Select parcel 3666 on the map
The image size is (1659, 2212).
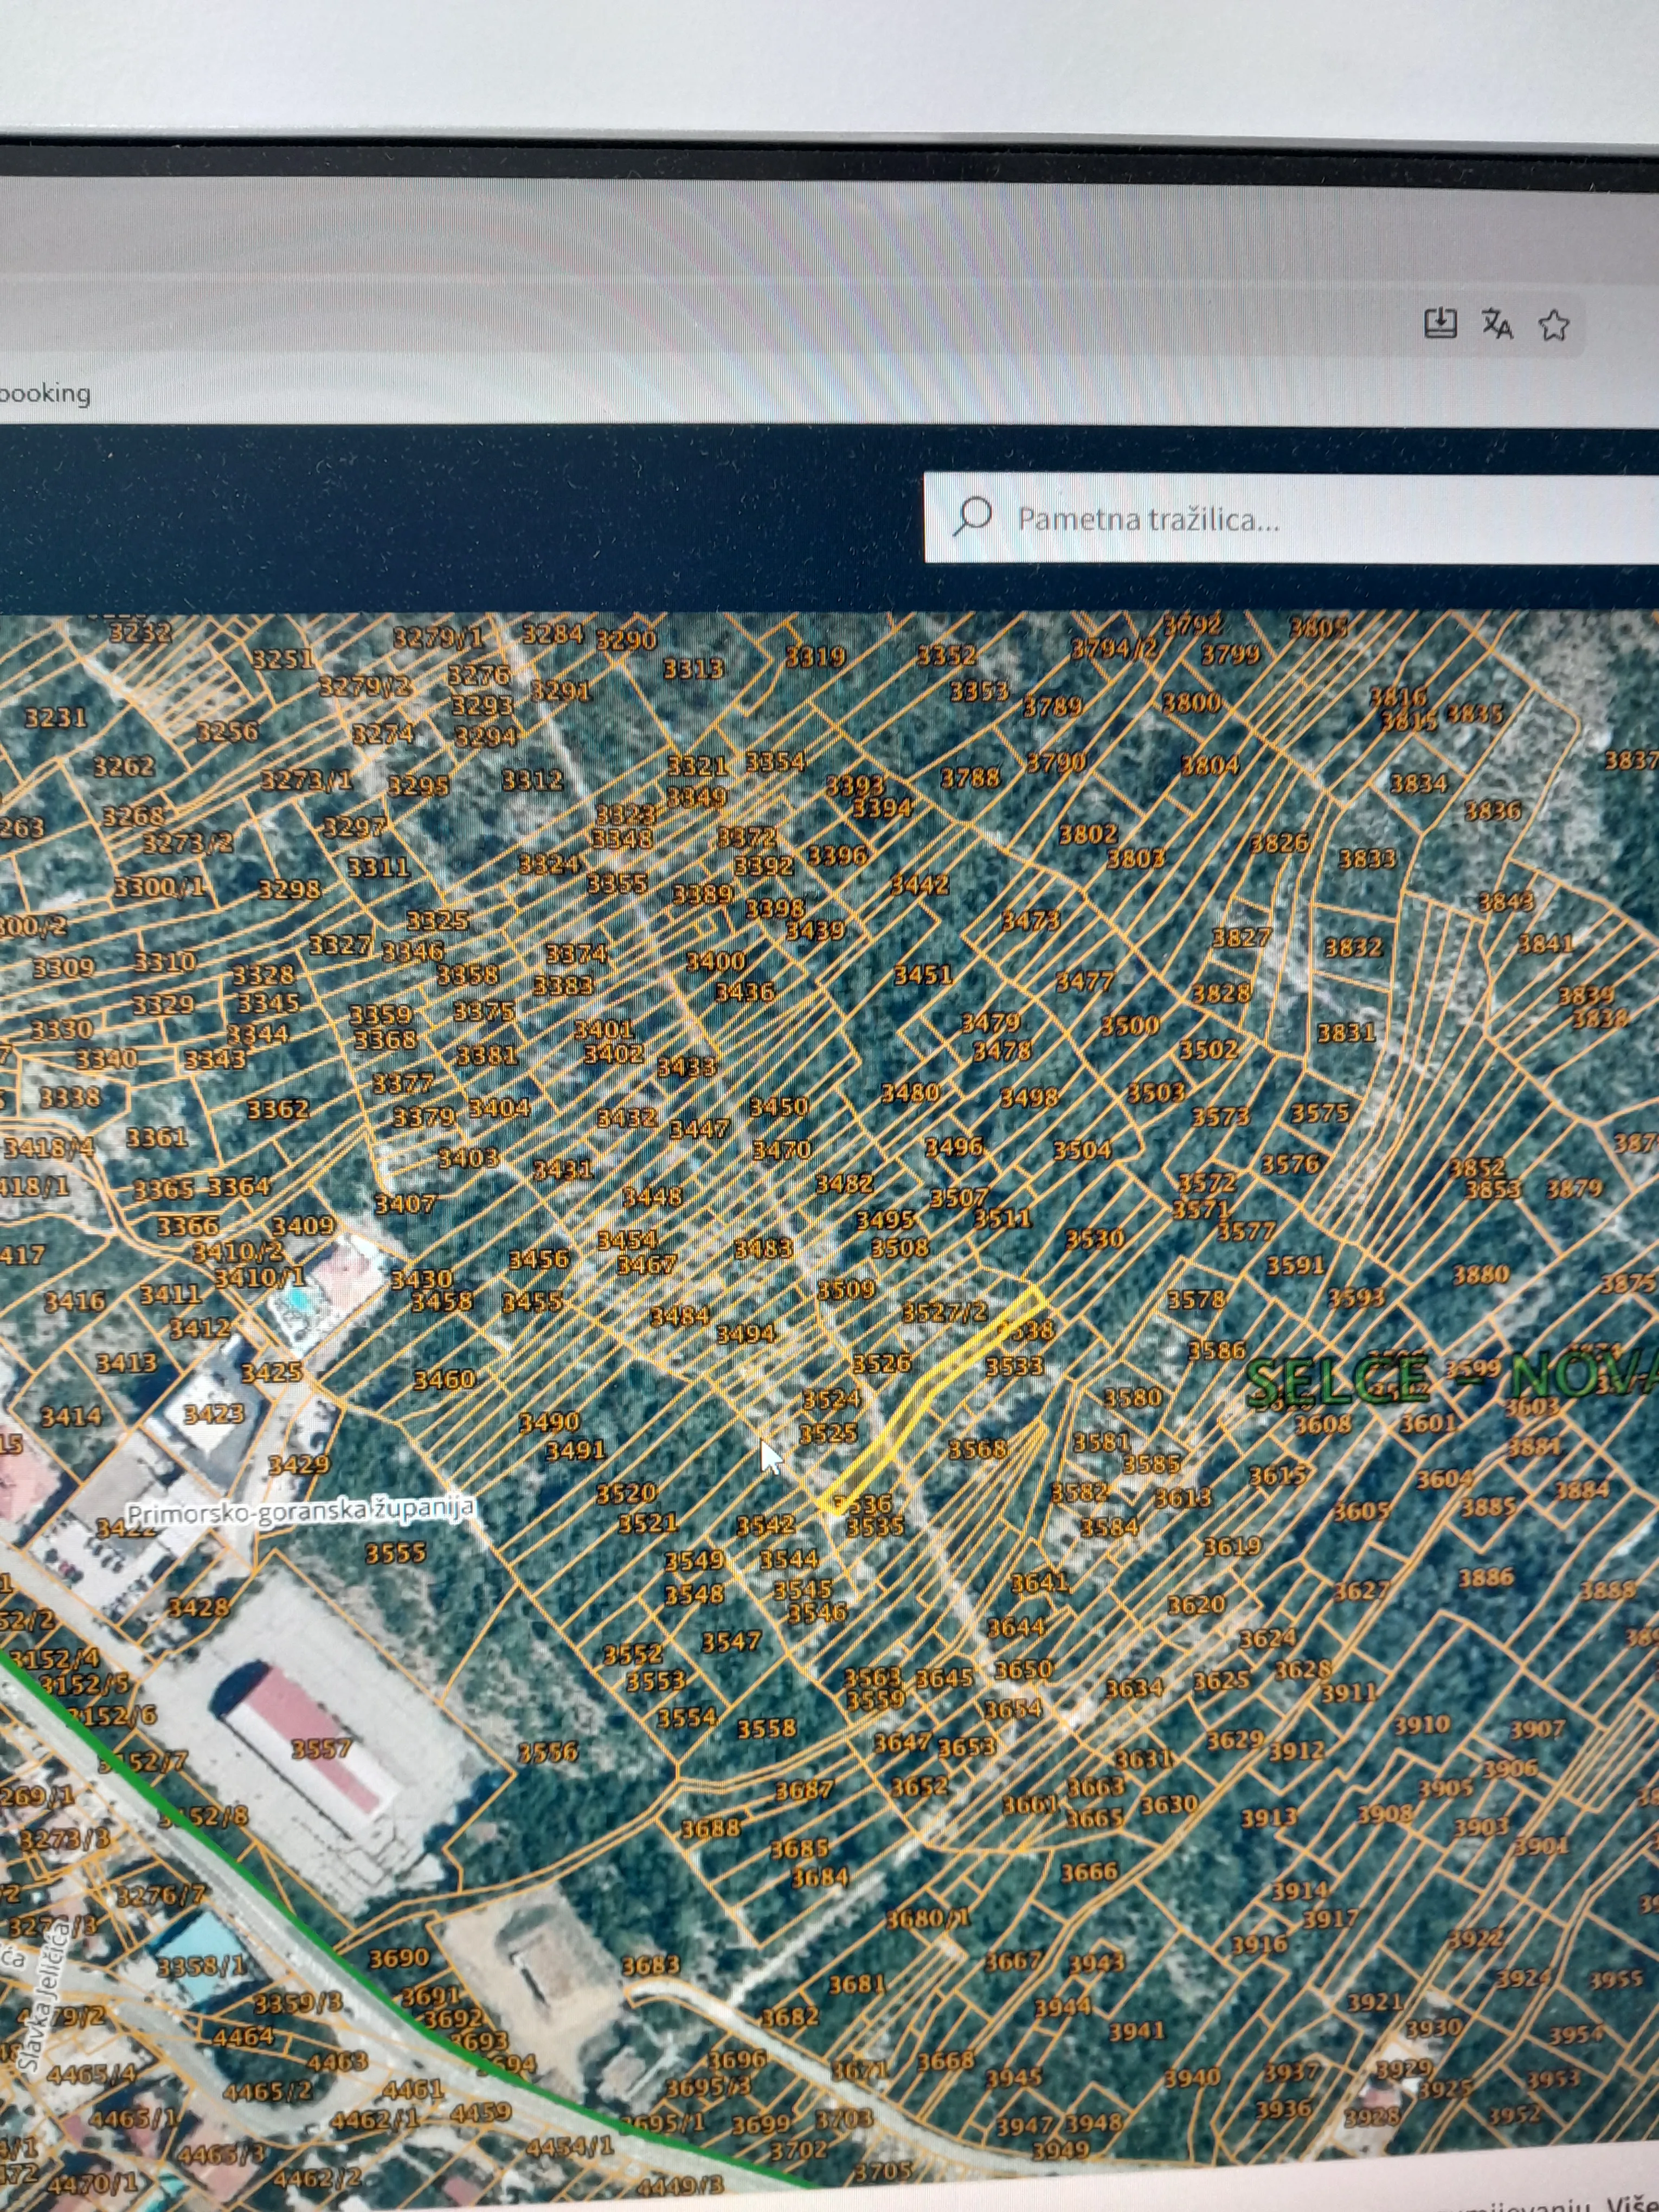click(1089, 1871)
